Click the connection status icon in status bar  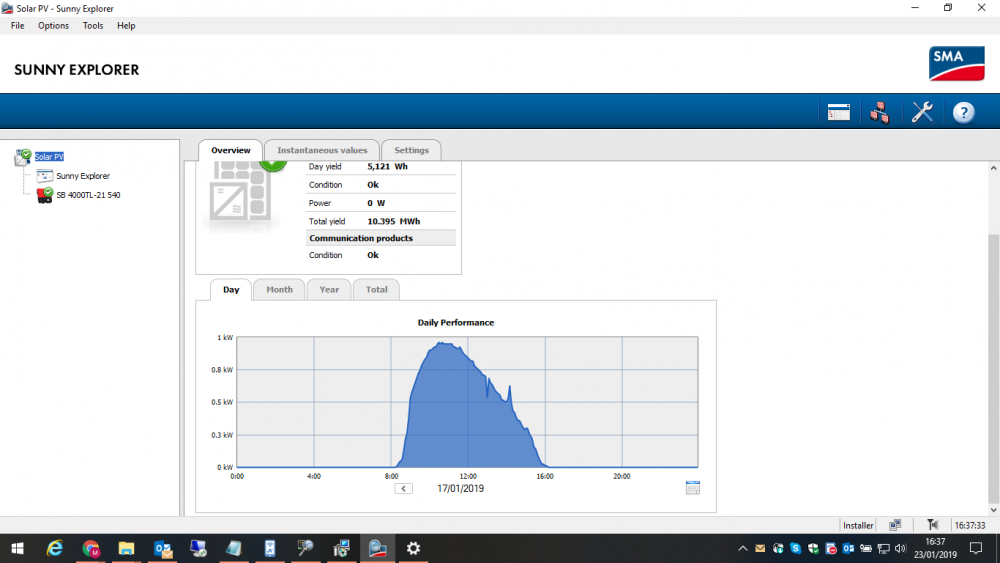[x=895, y=525]
